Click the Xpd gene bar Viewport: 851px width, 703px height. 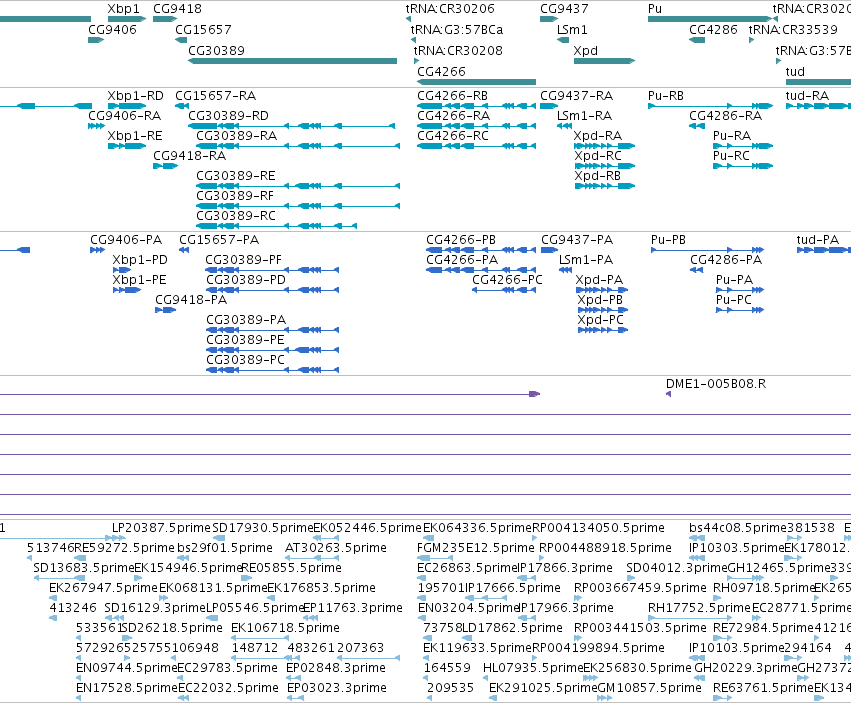pos(605,61)
